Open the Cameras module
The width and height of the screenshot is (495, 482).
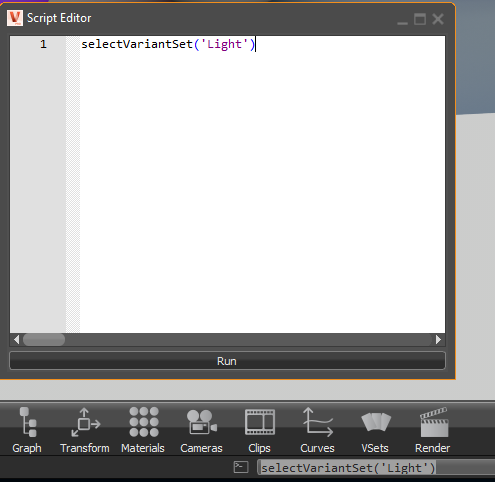point(201,430)
